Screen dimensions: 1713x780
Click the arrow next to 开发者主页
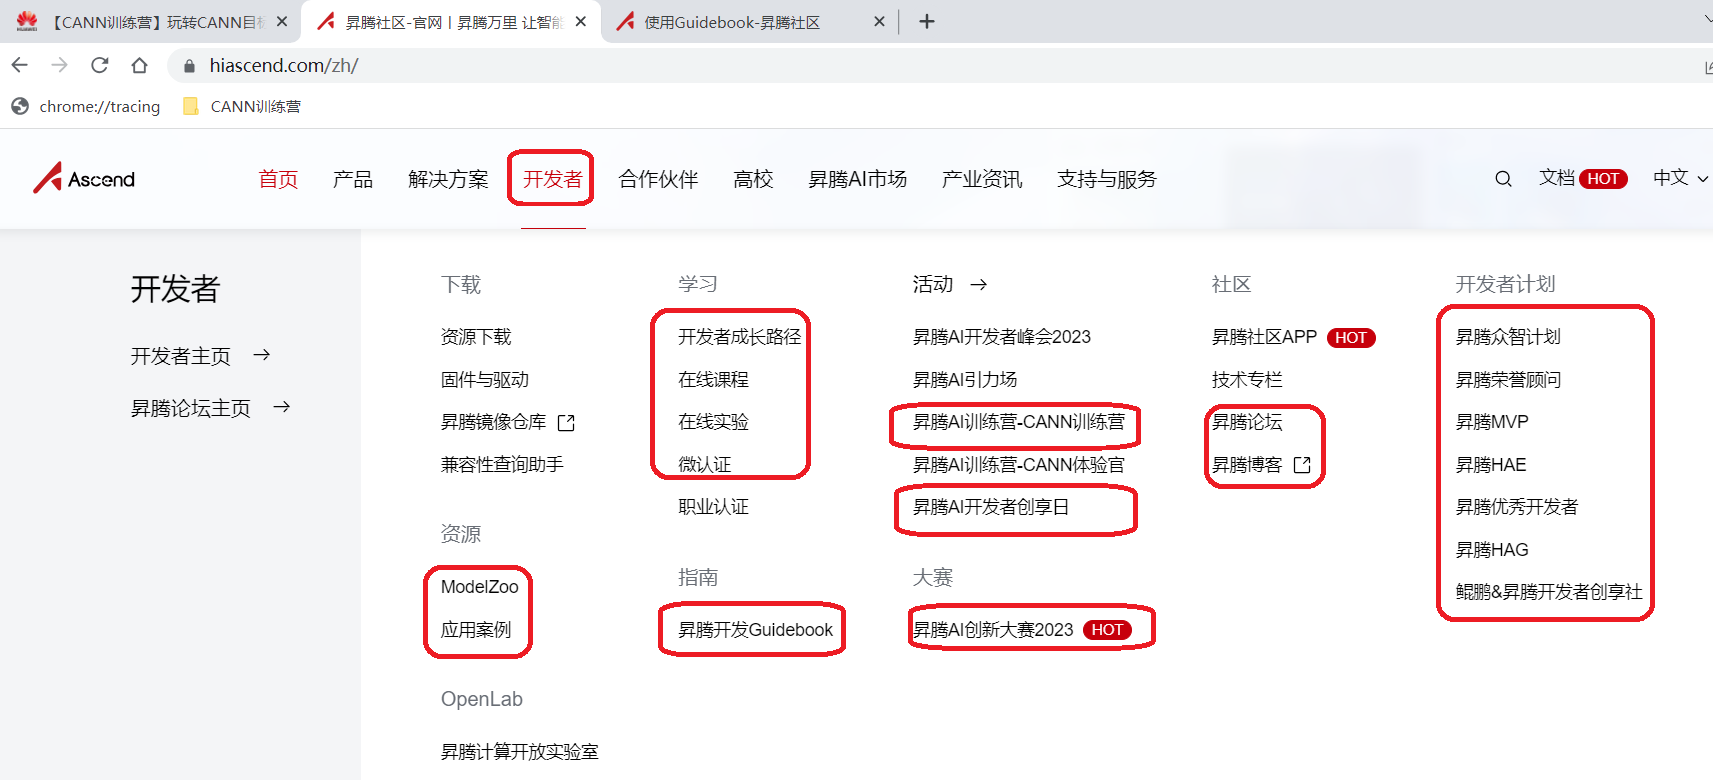(x=262, y=355)
